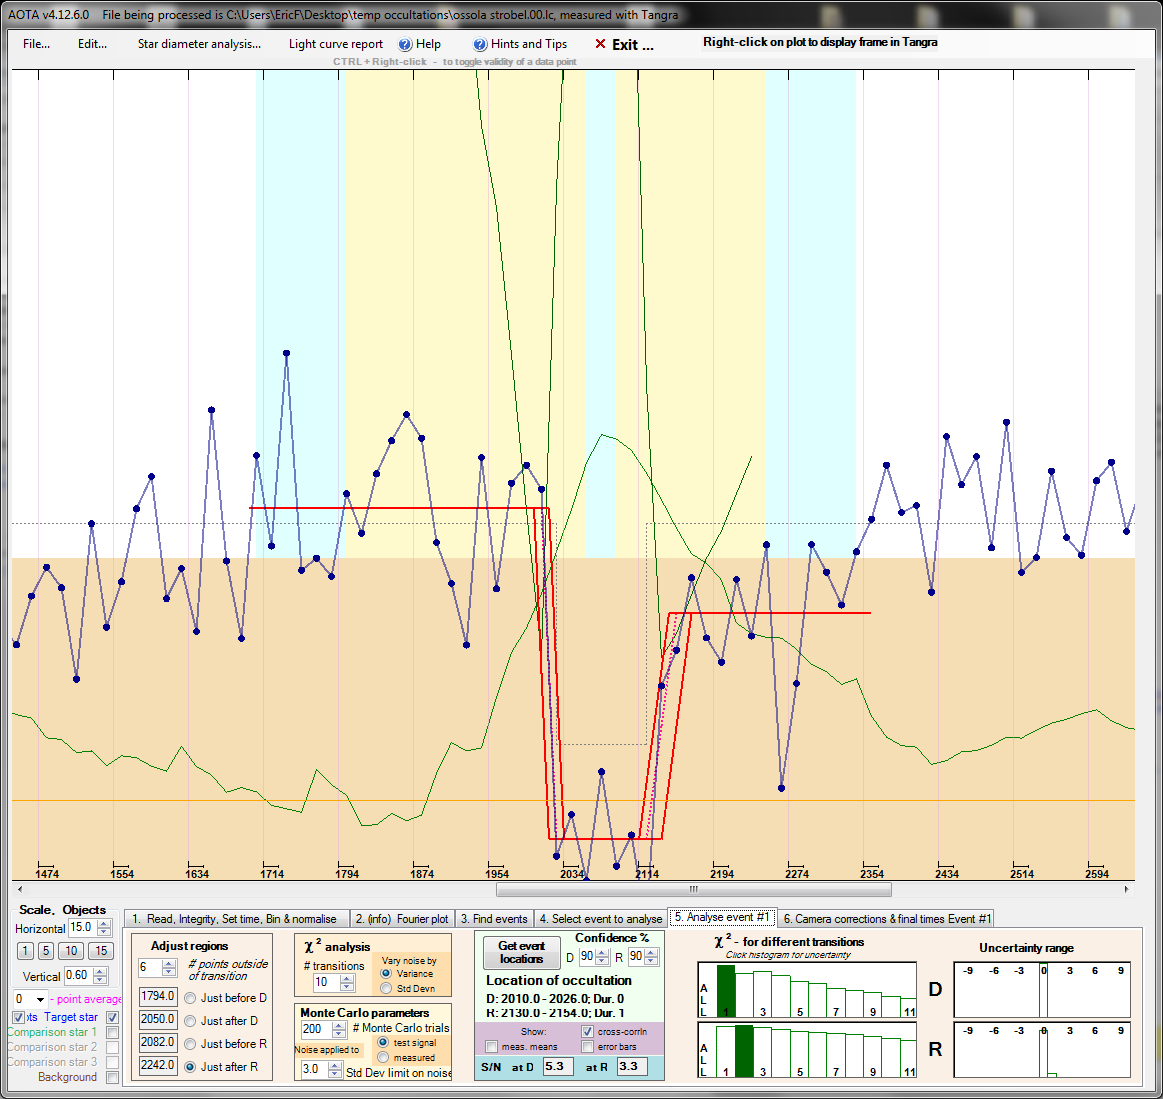Select measured noise option
Screen dimensions: 1163x1099
pyautogui.click(x=383, y=1057)
